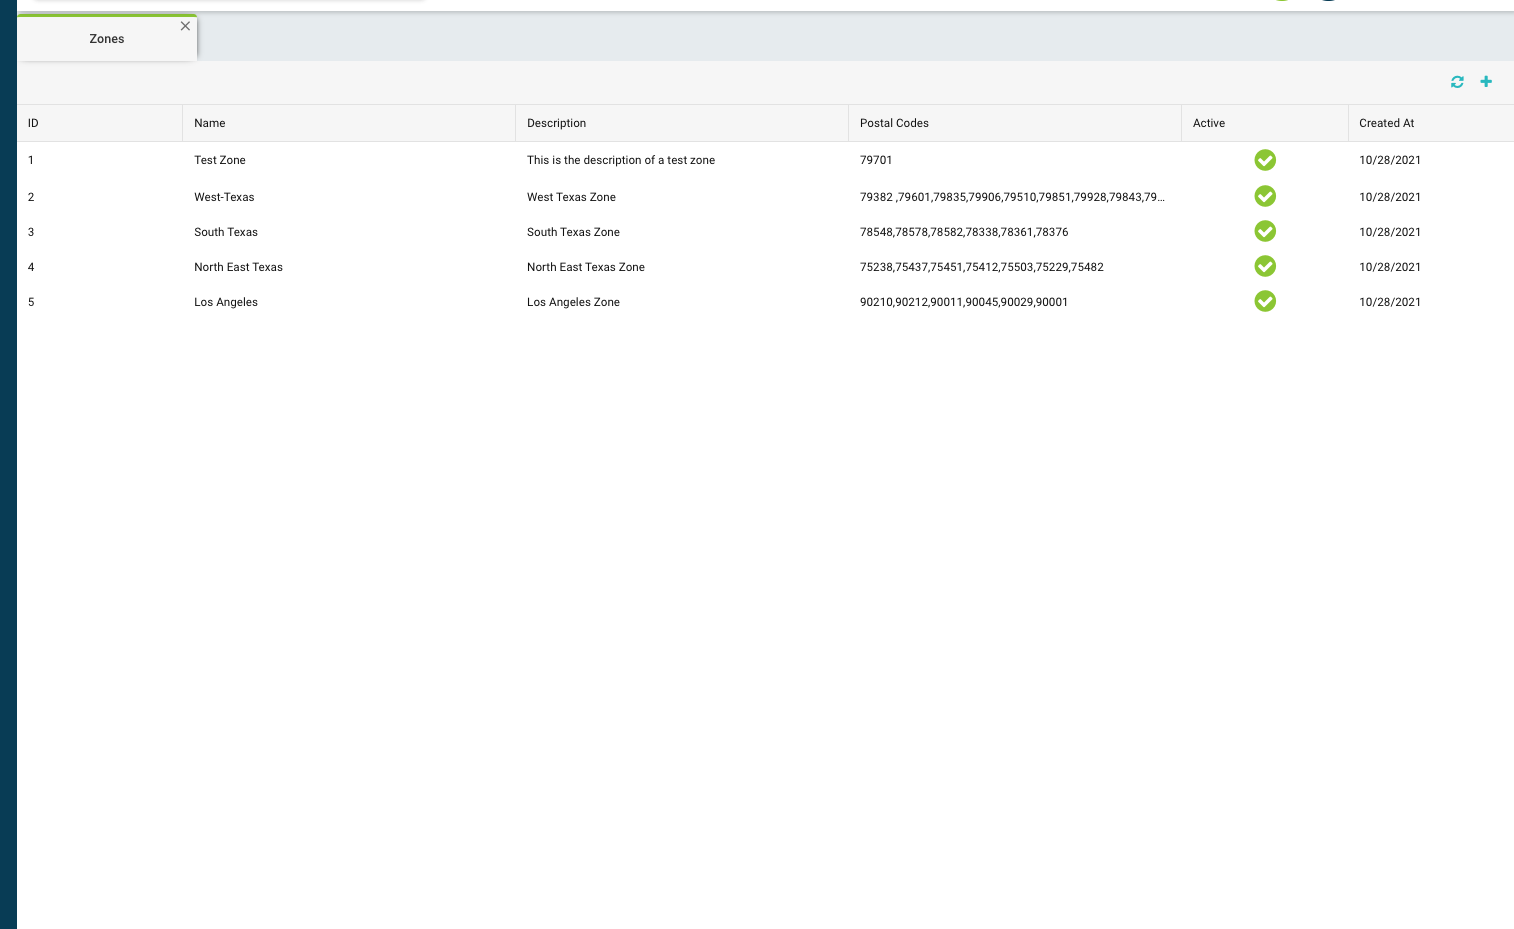The height and width of the screenshot is (929, 1514).
Task: Select the Test Zone row name
Action: 220,160
